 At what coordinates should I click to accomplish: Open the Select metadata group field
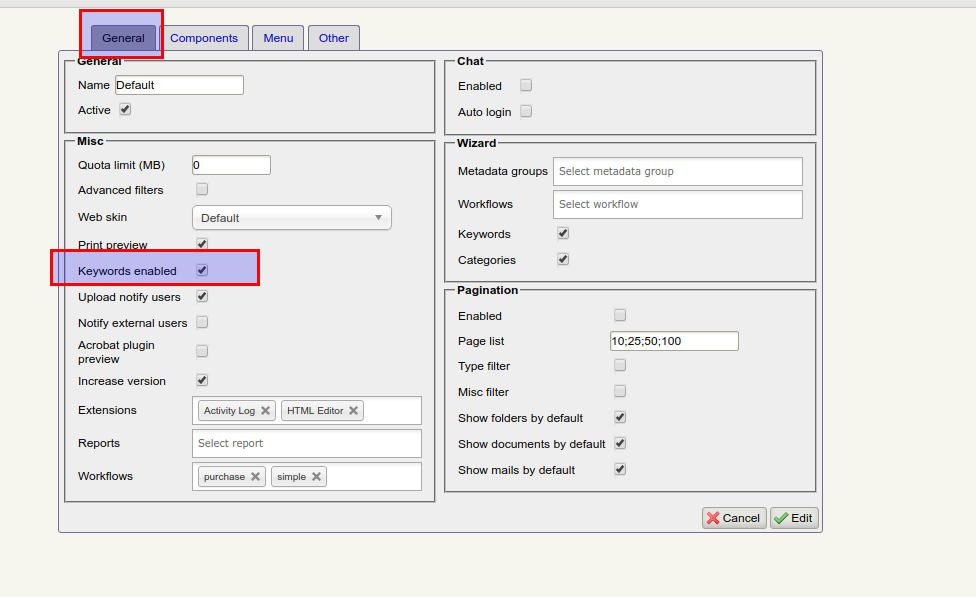pyautogui.click(x=677, y=171)
